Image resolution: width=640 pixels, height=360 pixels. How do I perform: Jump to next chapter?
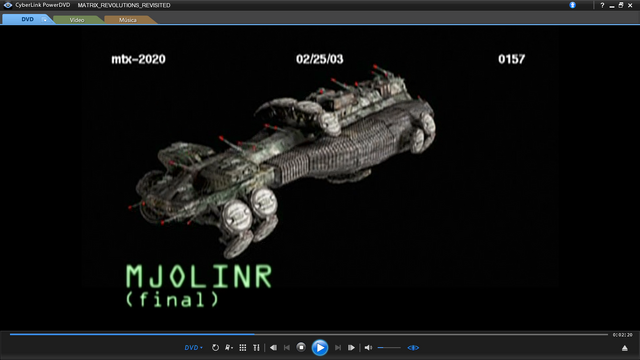338,348
